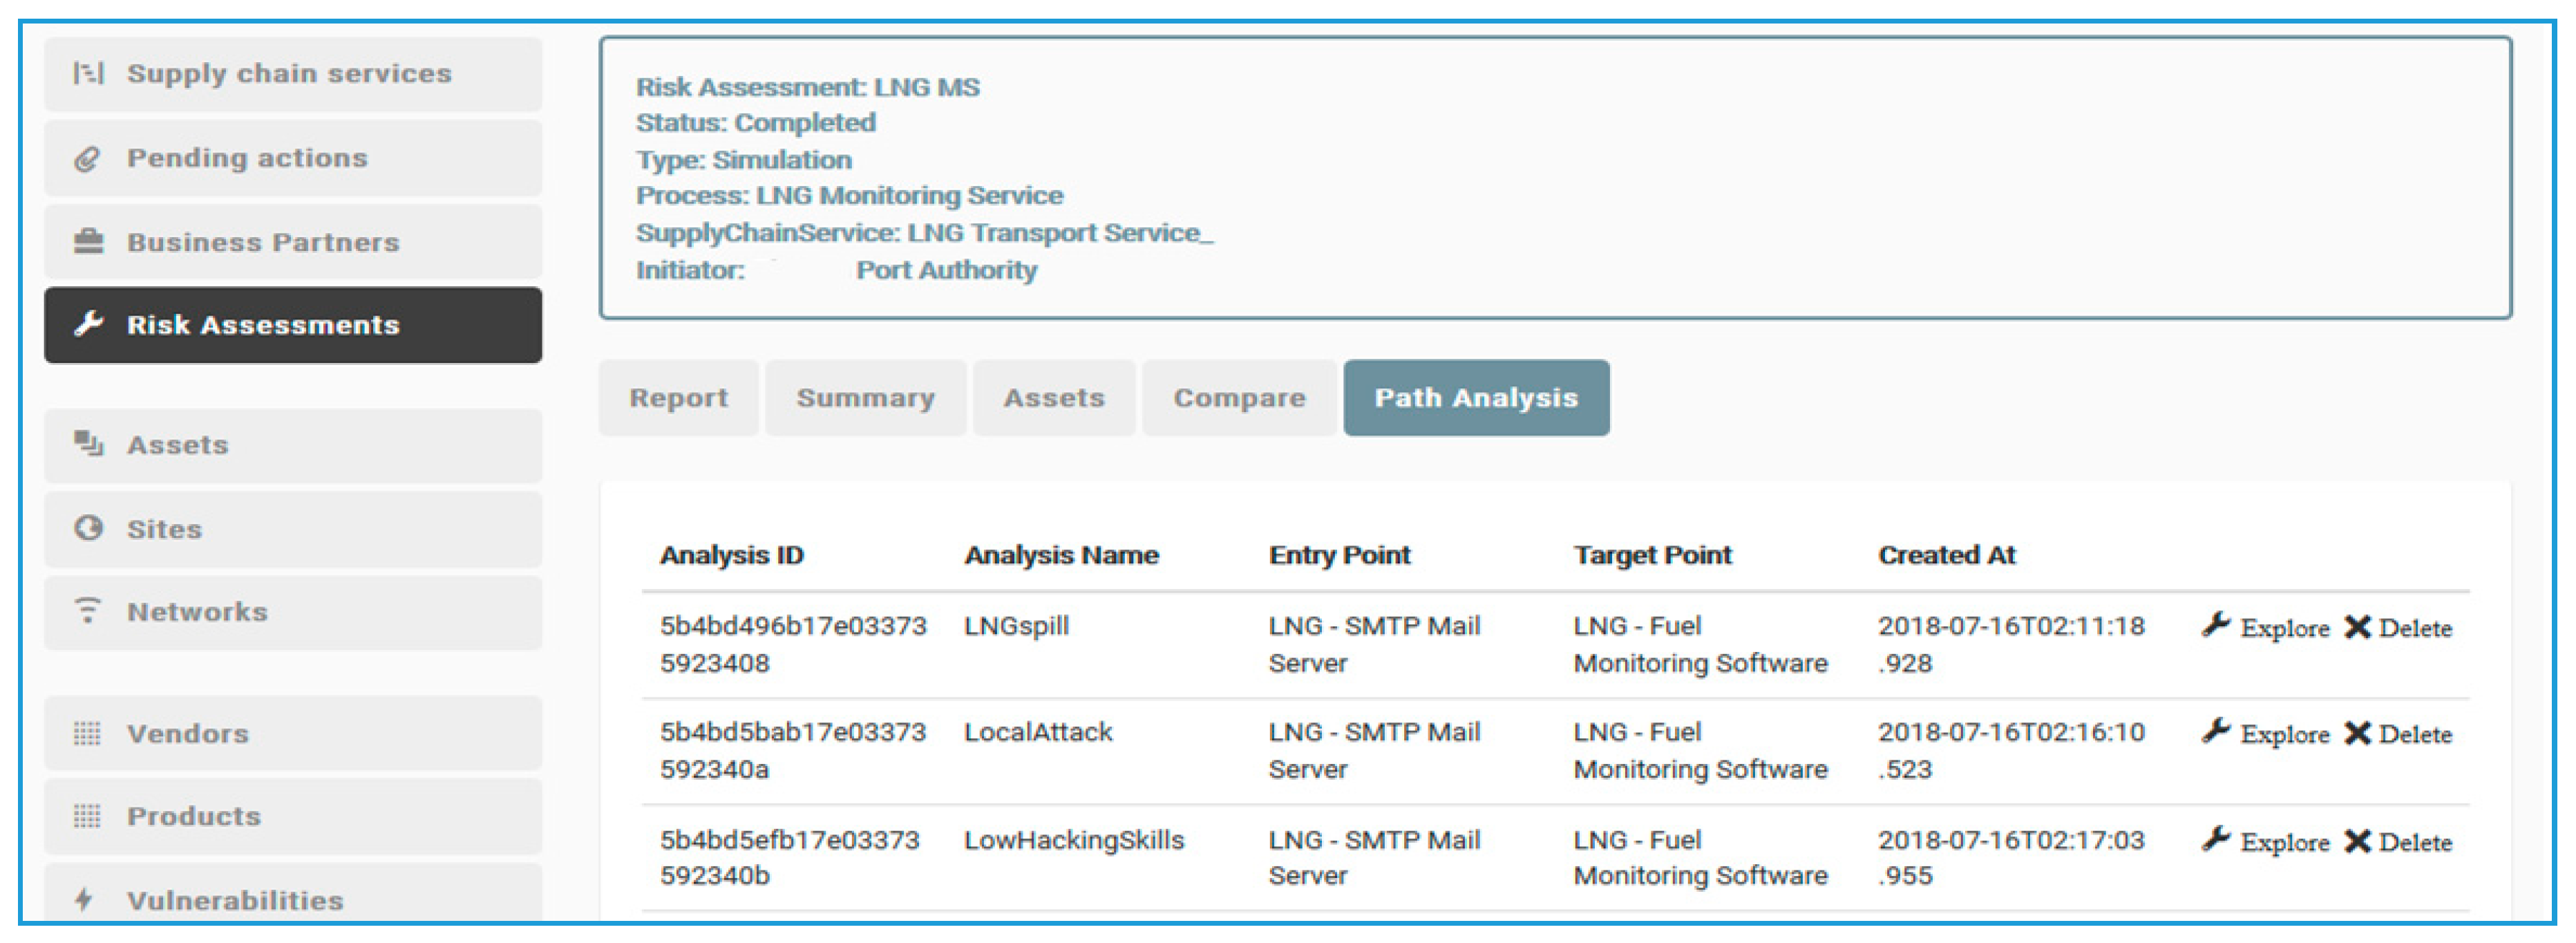Switch to the Report tab
Screen dimensions: 2576x943
[678, 398]
